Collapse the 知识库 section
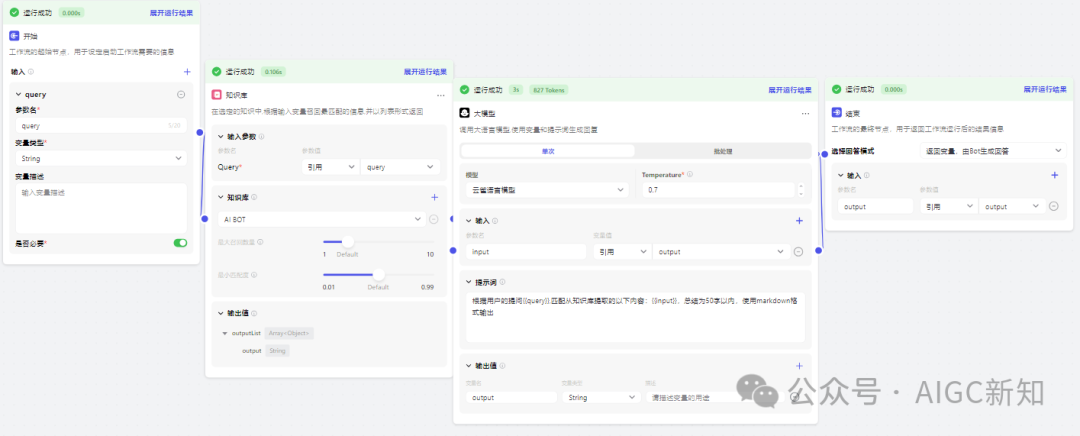Screen dimensions: 1080x436 tap(220, 197)
